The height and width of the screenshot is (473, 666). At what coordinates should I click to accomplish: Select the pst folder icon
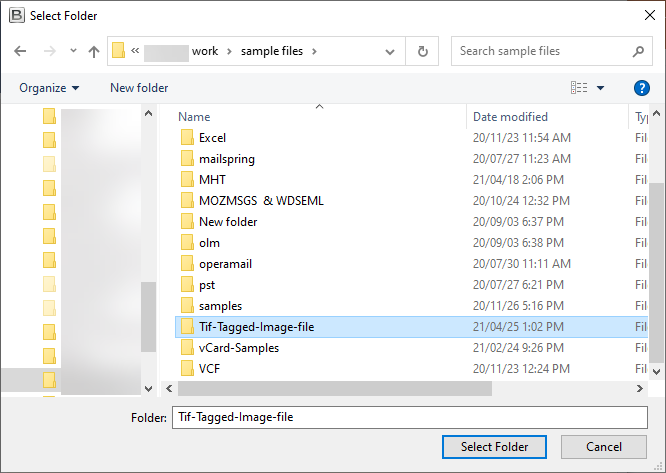187,285
